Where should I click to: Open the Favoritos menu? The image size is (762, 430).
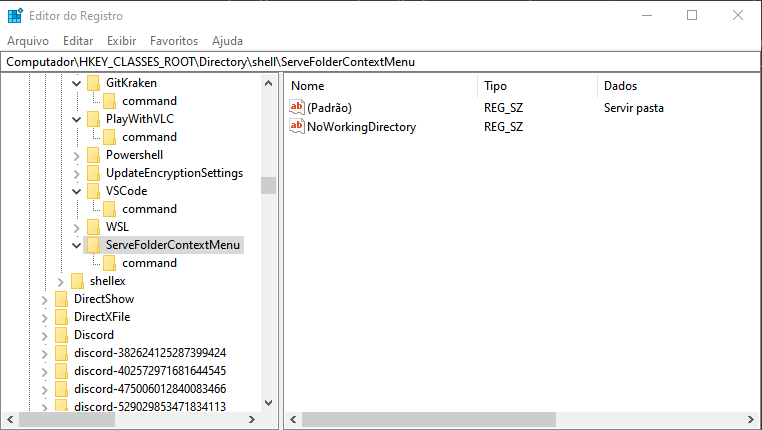(x=174, y=41)
